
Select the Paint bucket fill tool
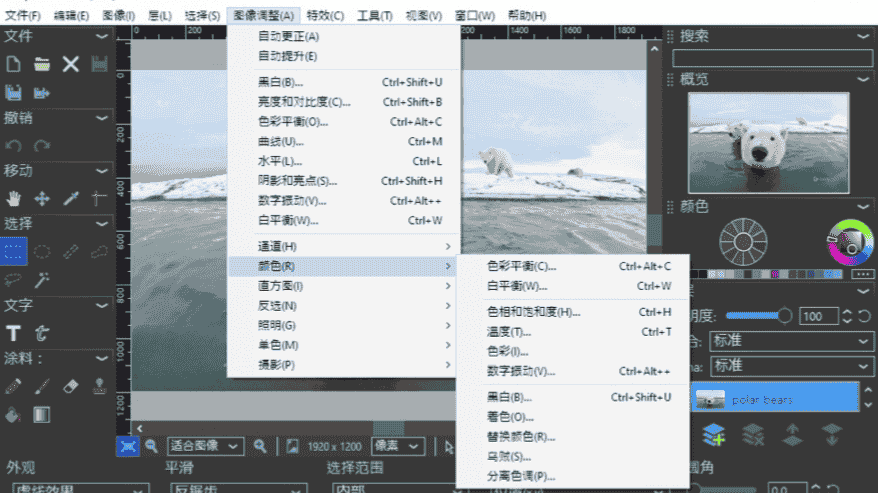(x=13, y=415)
